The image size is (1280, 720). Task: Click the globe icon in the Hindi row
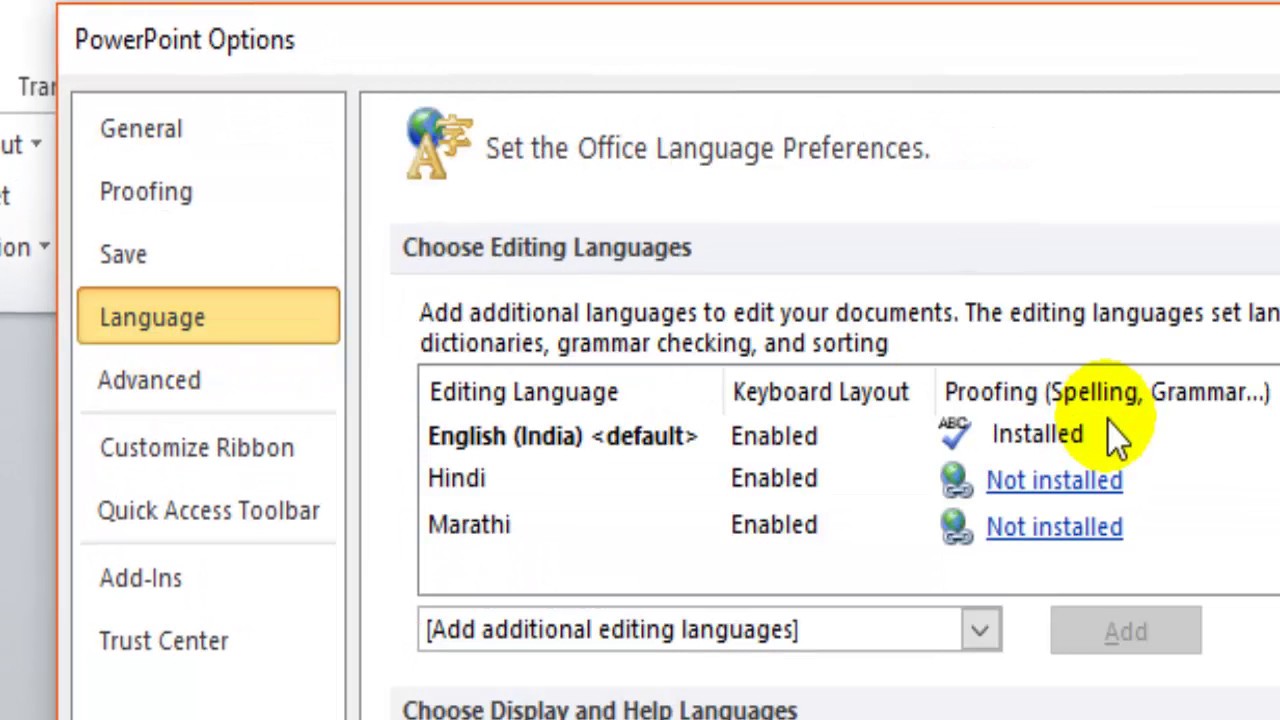(957, 480)
